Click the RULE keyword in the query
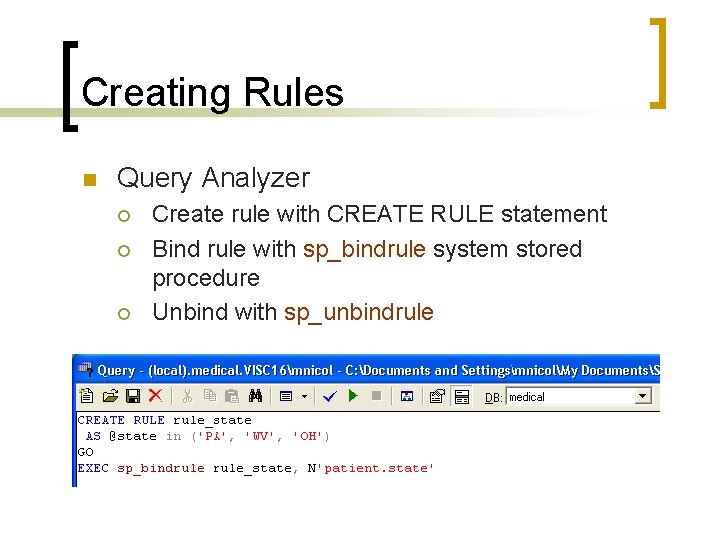The image size is (720, 540). [149, 420]
